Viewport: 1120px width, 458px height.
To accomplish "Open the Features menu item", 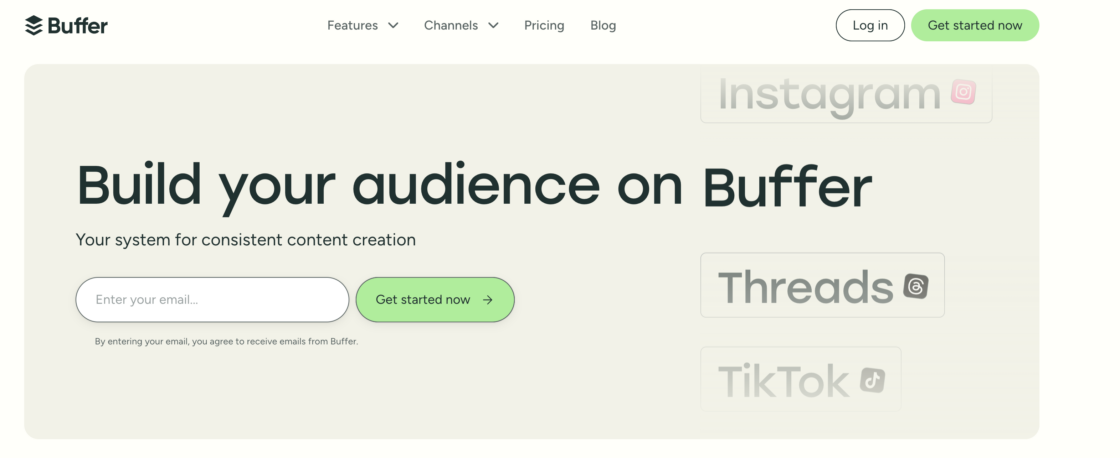I will [x=352, y=26].
